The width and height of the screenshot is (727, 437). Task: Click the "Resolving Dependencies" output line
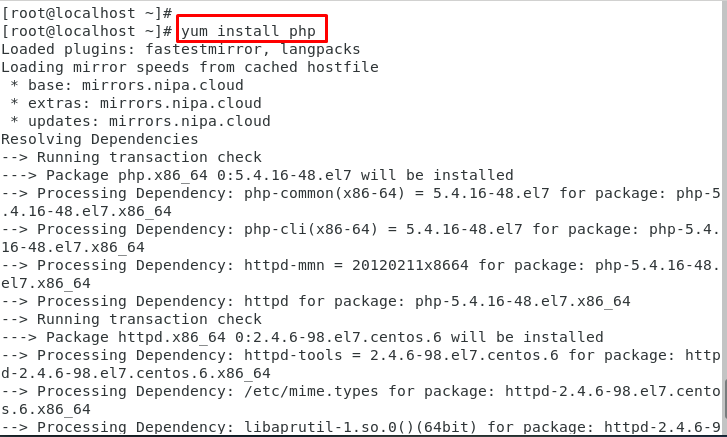click(100, 139)
